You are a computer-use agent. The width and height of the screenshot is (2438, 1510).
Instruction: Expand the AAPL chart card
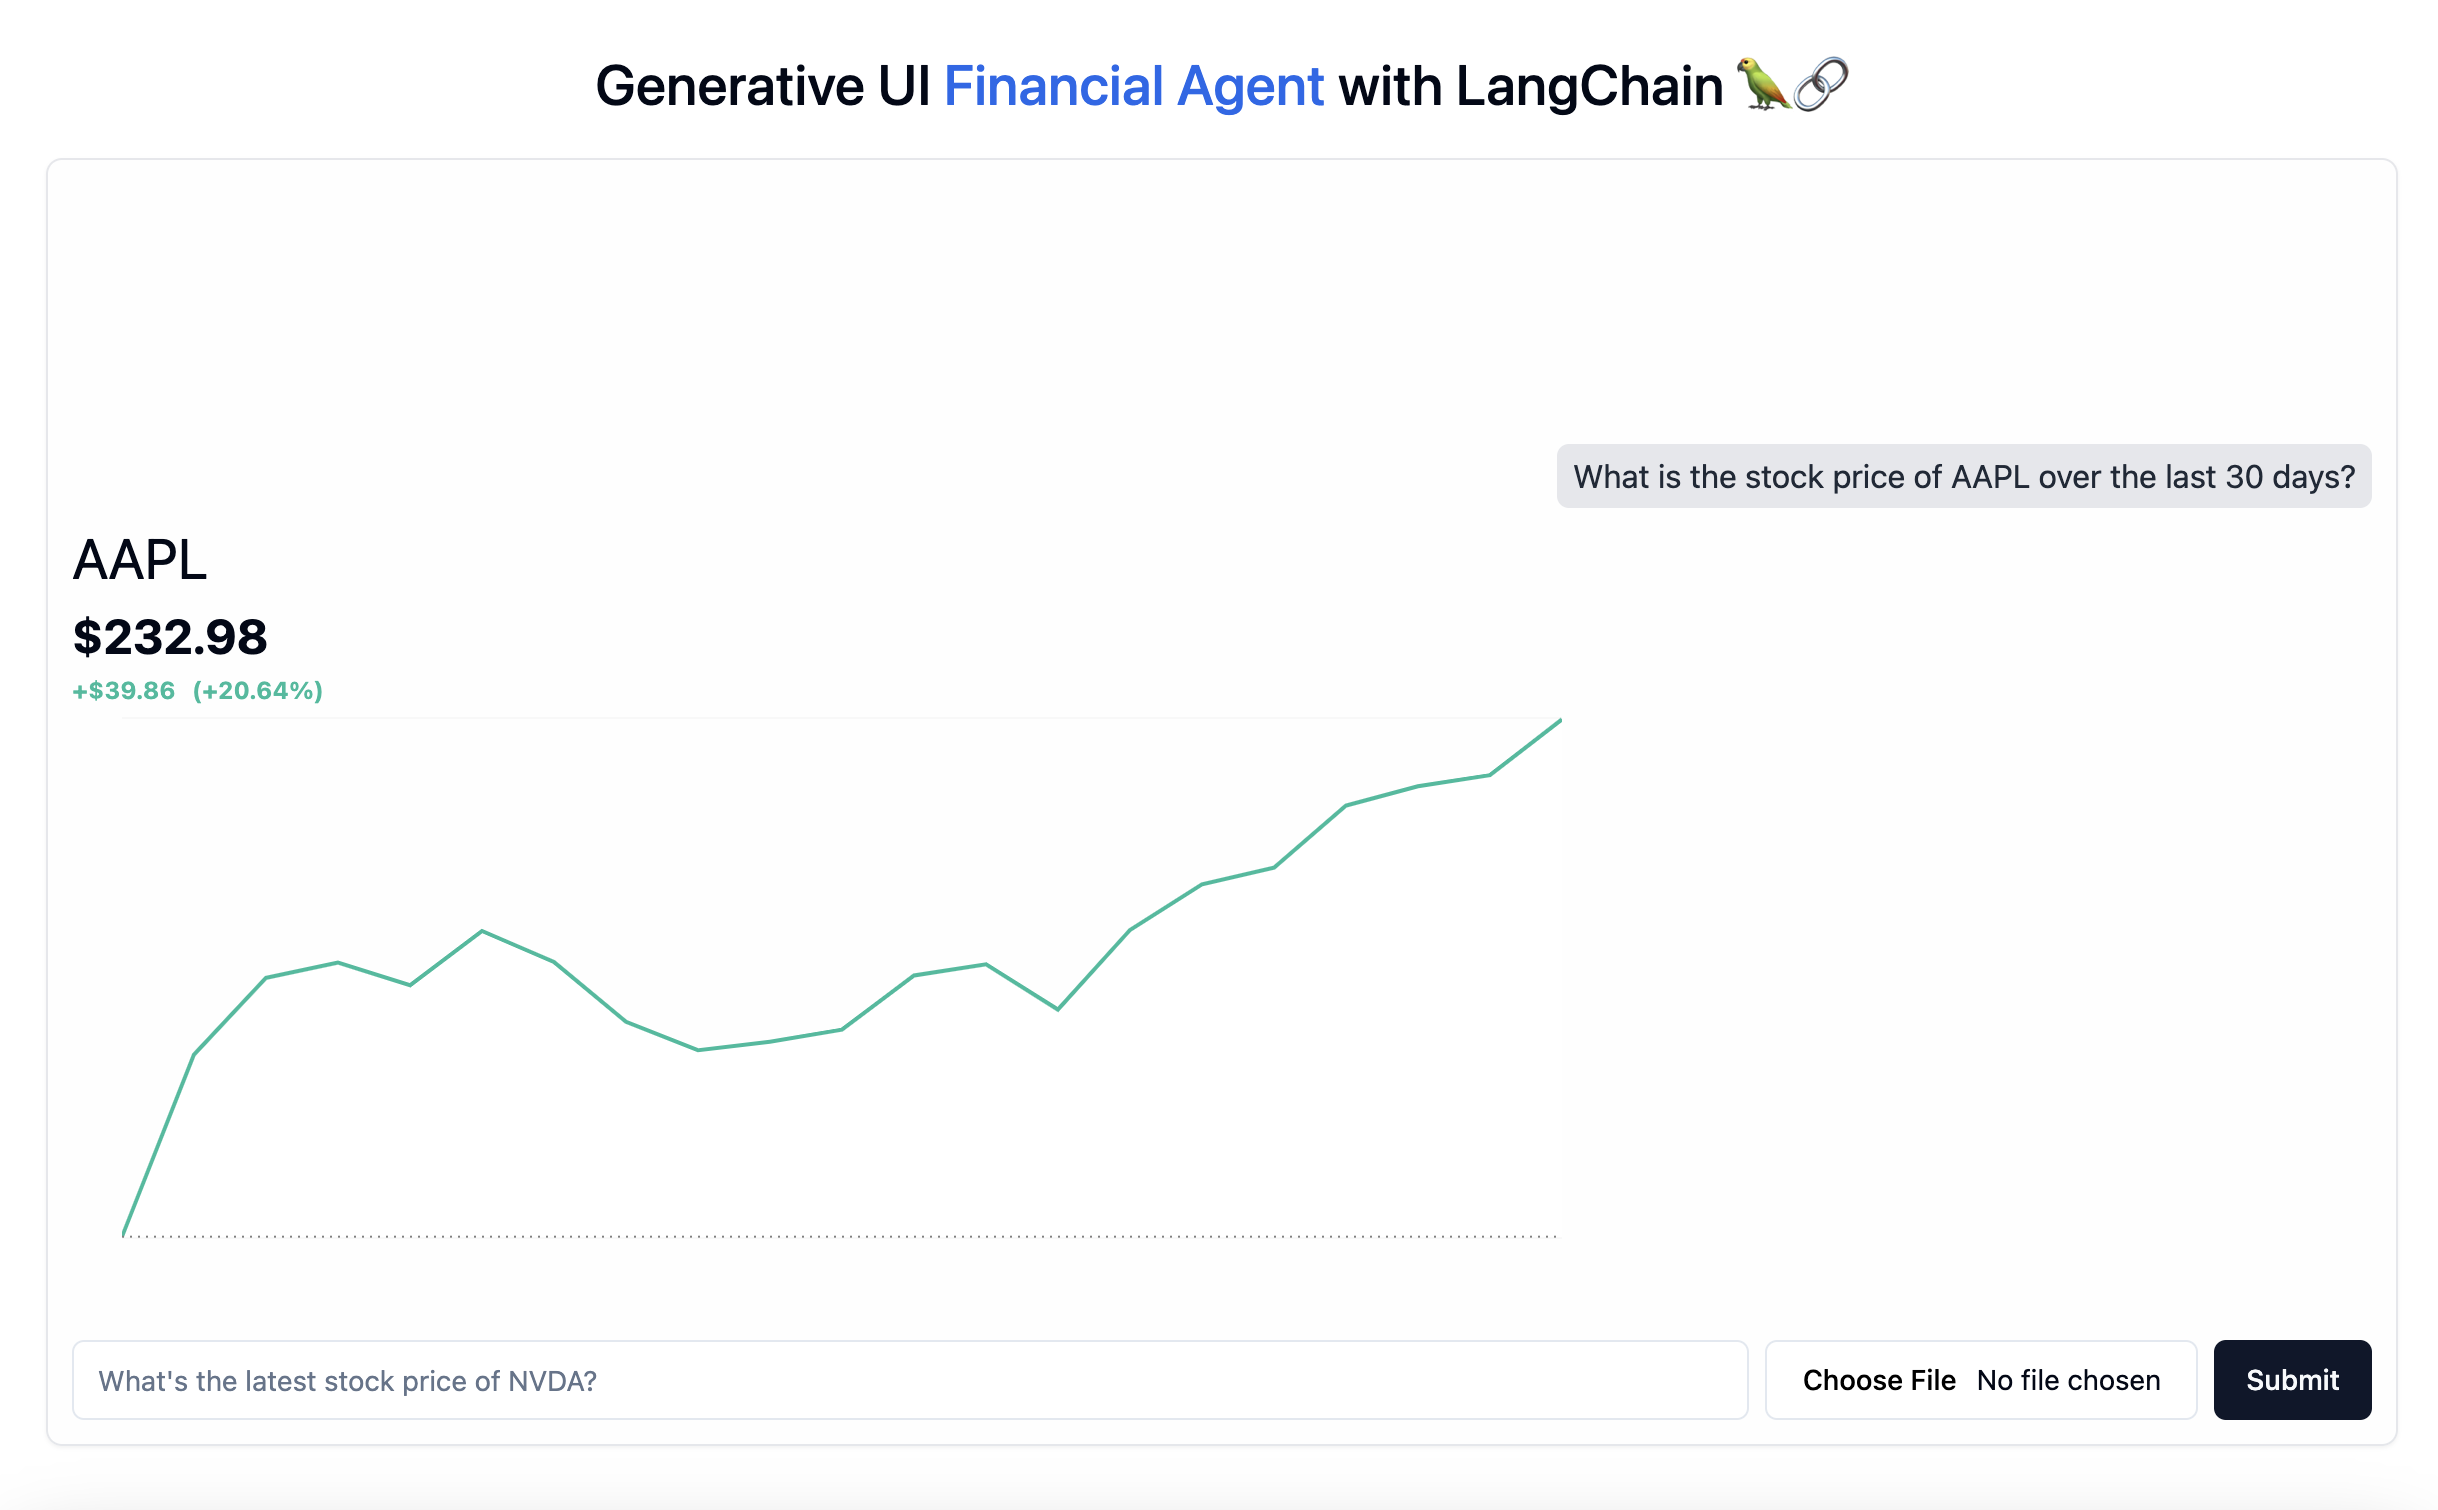click(800, 900)
